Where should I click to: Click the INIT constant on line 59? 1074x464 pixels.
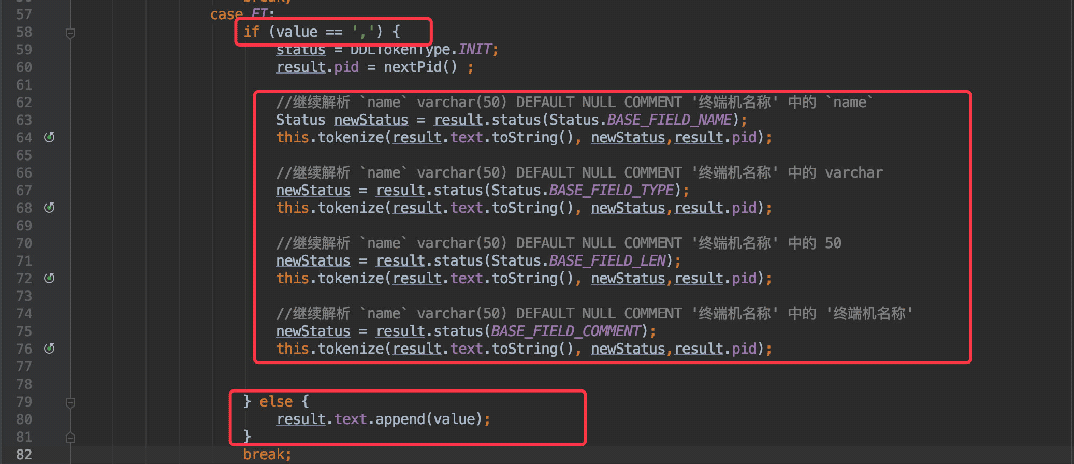[477, 50]
